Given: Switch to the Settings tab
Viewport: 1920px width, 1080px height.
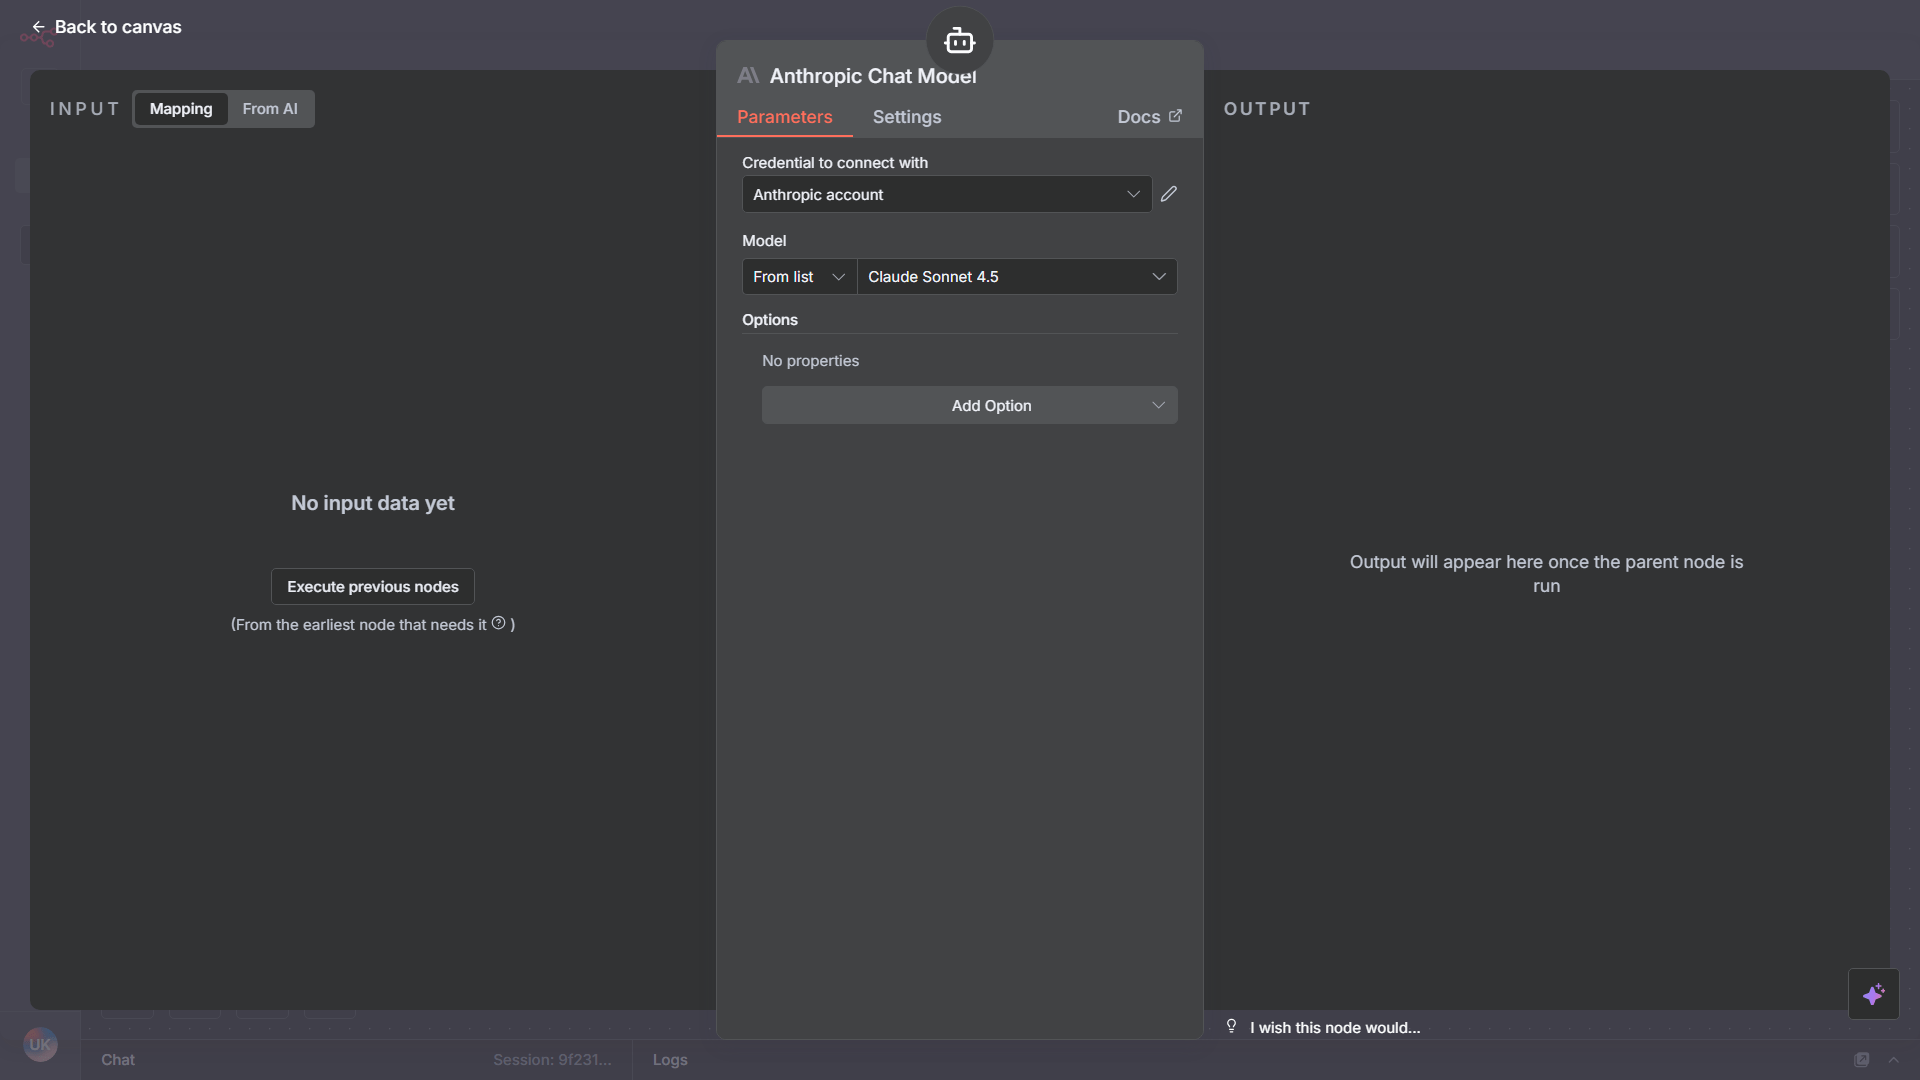Looking at the screenshot, I should (906, 117).
